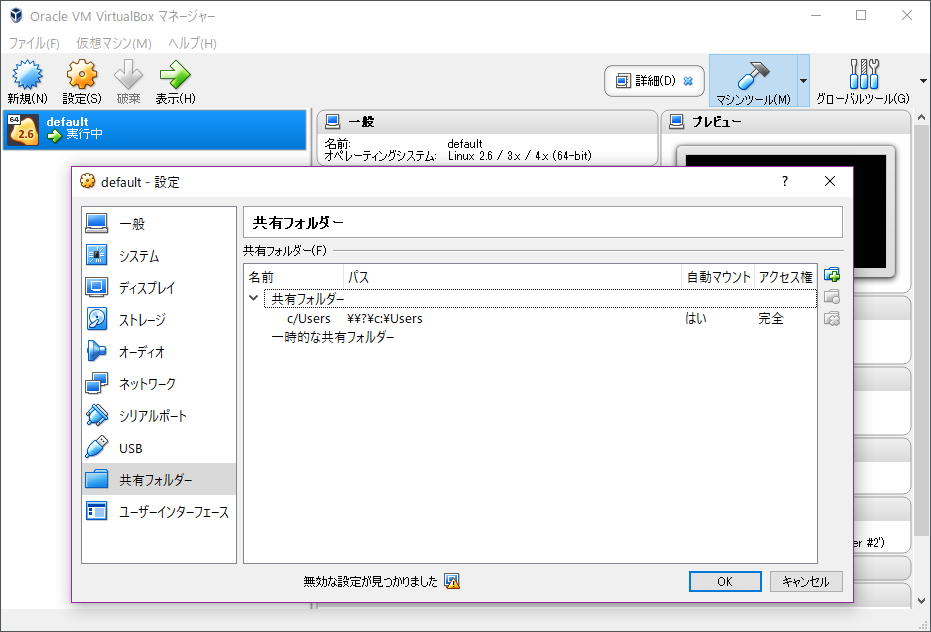Click the invalid settings warning icon
The image size is (931, 632).
[452, 581]
